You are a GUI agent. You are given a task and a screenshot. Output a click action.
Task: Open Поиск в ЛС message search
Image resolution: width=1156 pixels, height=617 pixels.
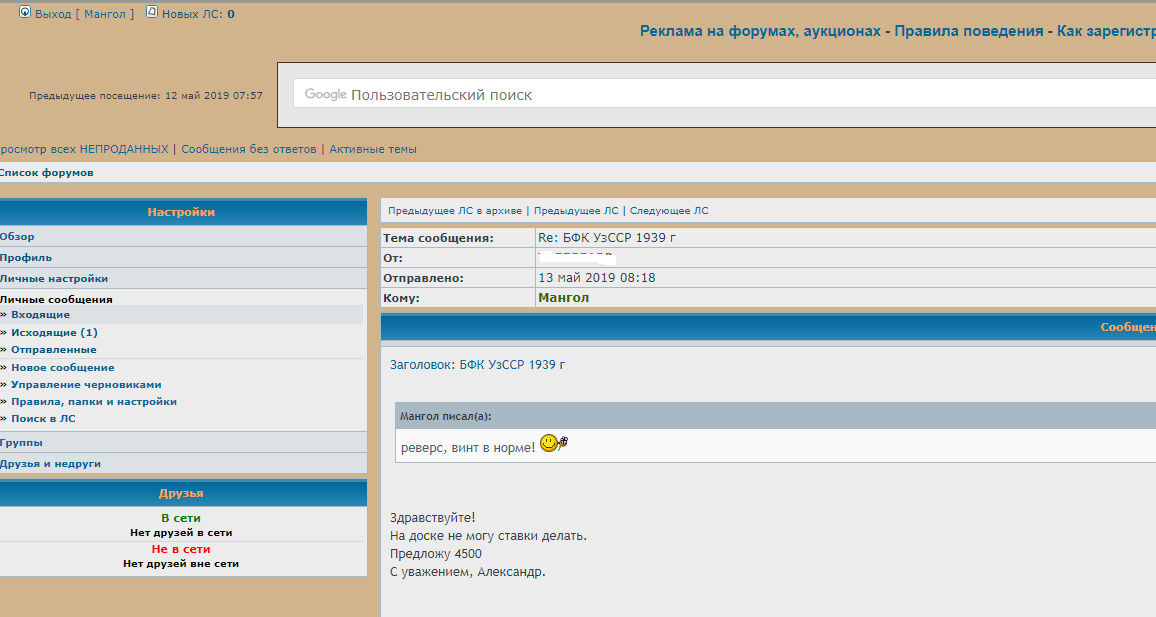pyautogui.click(x=43, y=419)
